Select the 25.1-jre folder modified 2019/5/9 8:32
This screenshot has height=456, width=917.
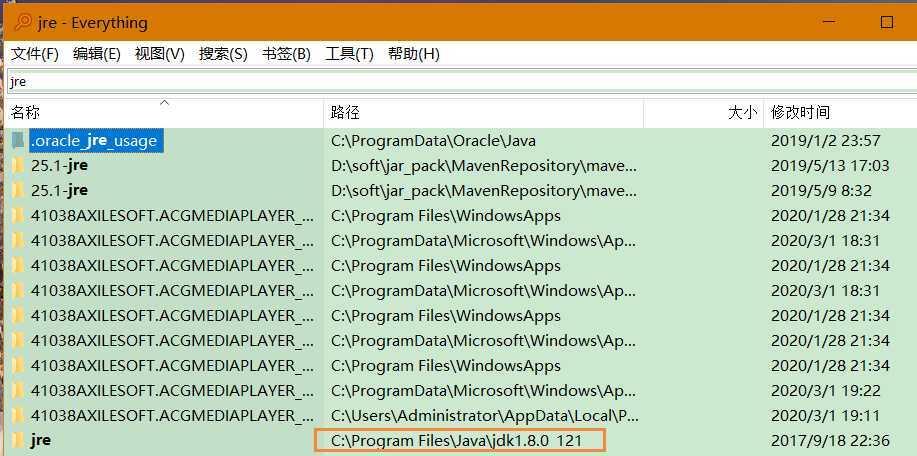[x=60, y=191]
